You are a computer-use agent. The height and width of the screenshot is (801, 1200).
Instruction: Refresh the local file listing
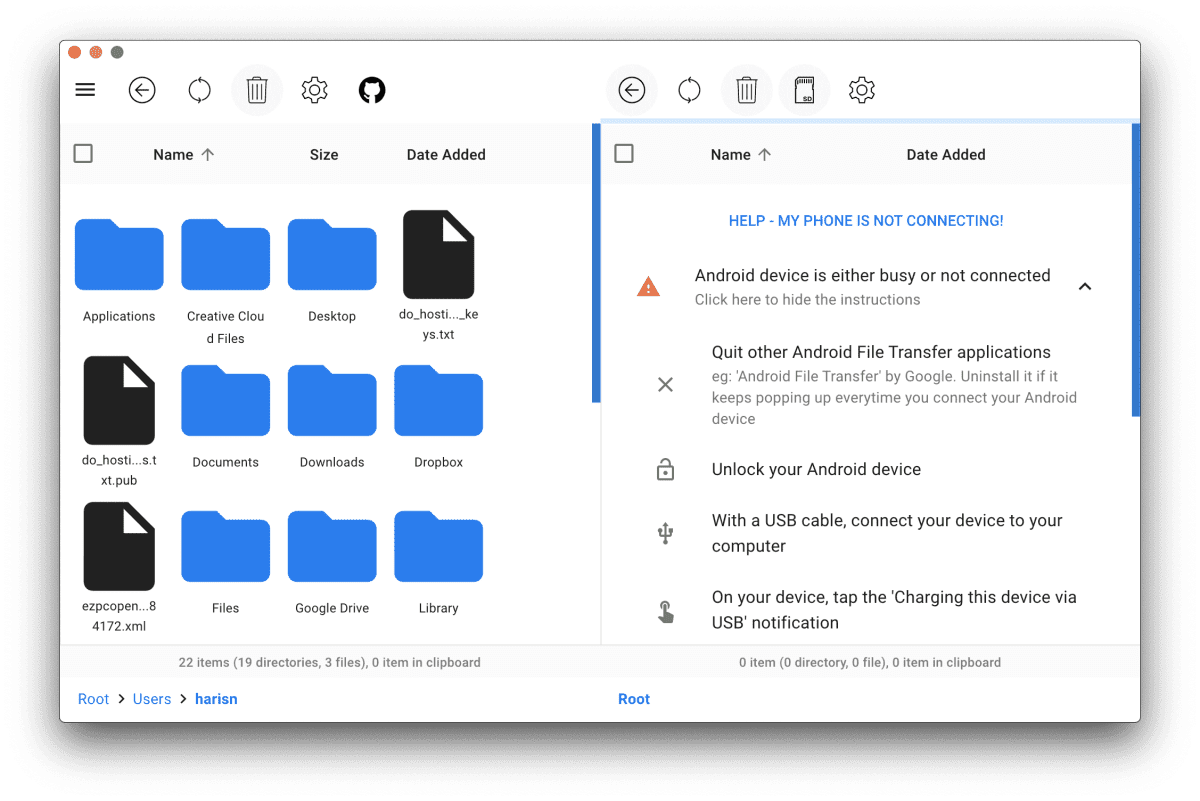199,89
